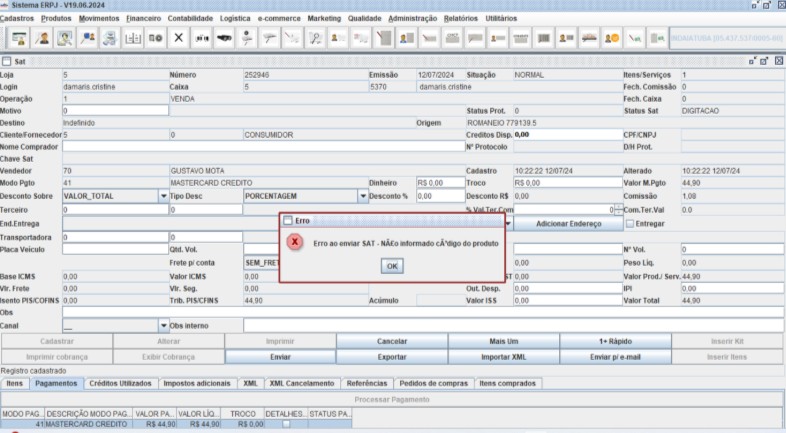The image size is (786, 433).
Task: Open the Utilitários menu
Action: (x=501, y=19)
